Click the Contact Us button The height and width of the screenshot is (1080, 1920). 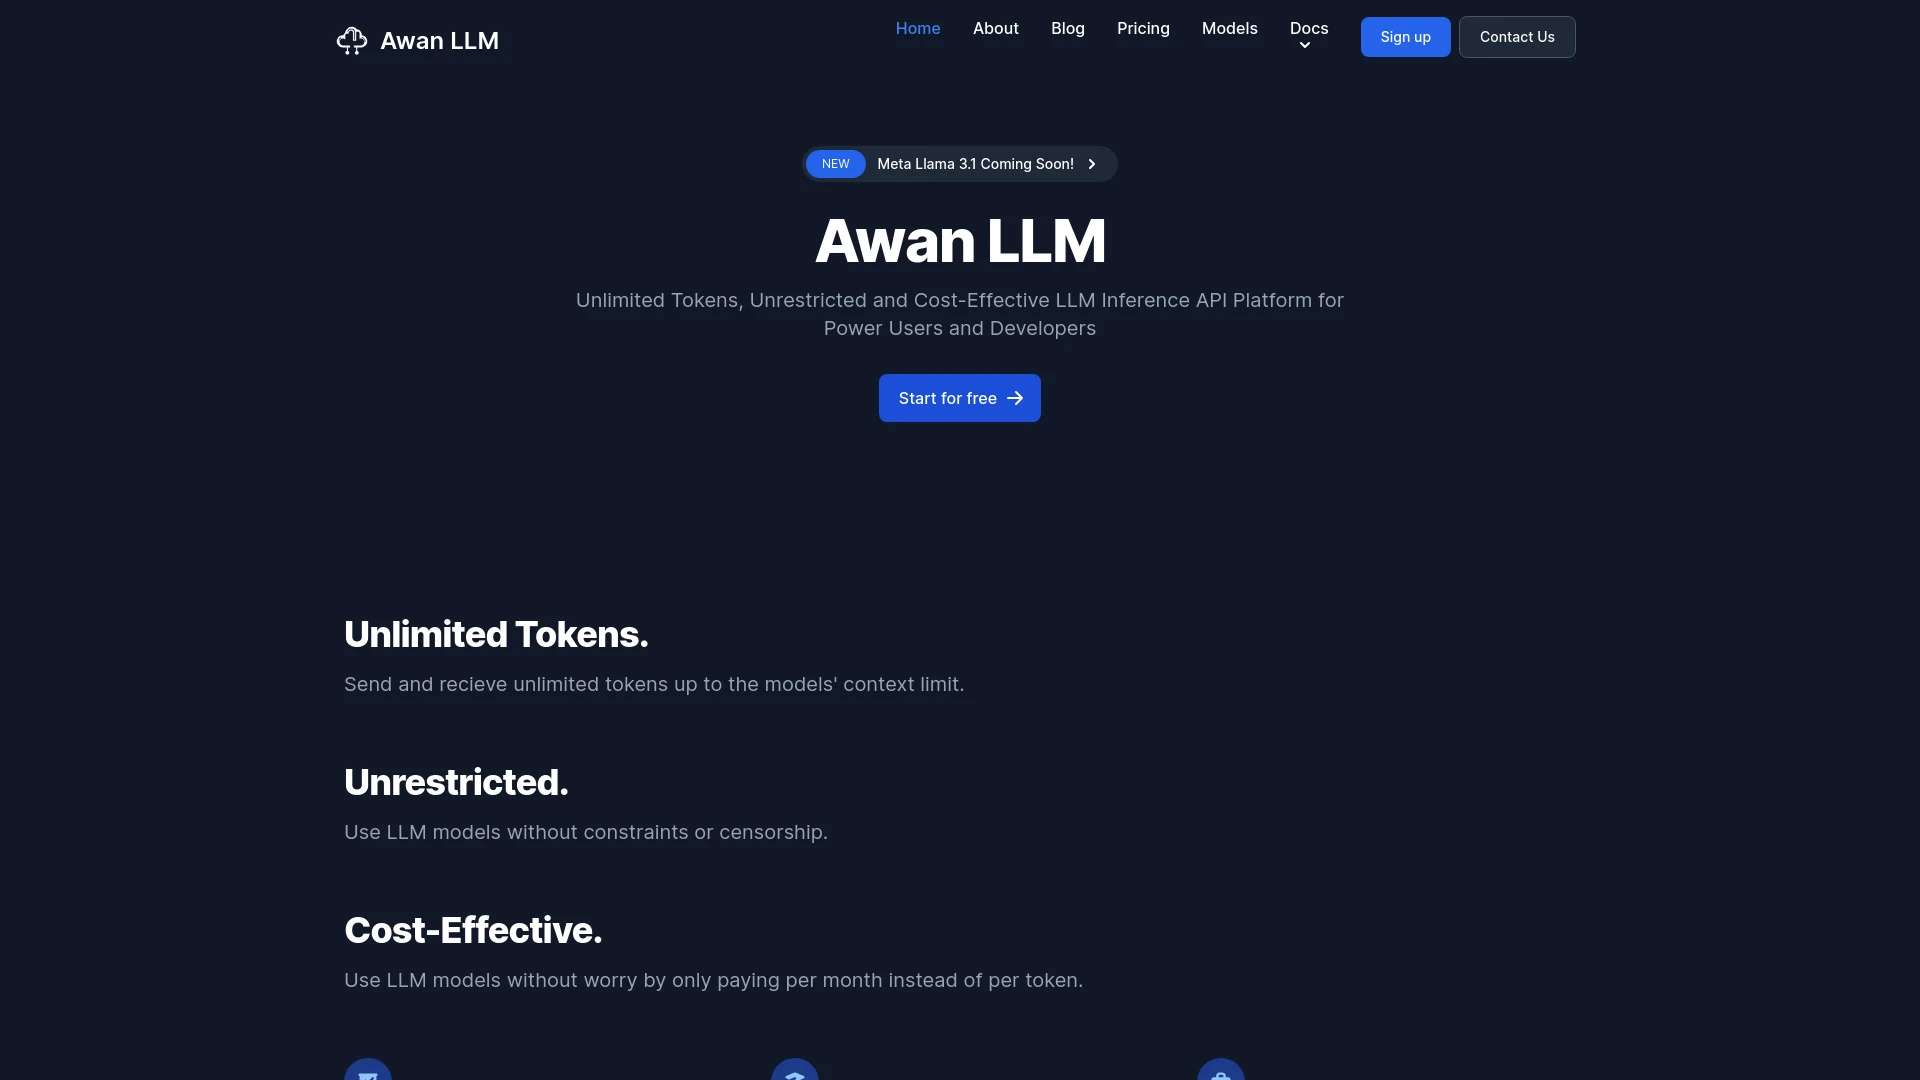click(1516, 36)
